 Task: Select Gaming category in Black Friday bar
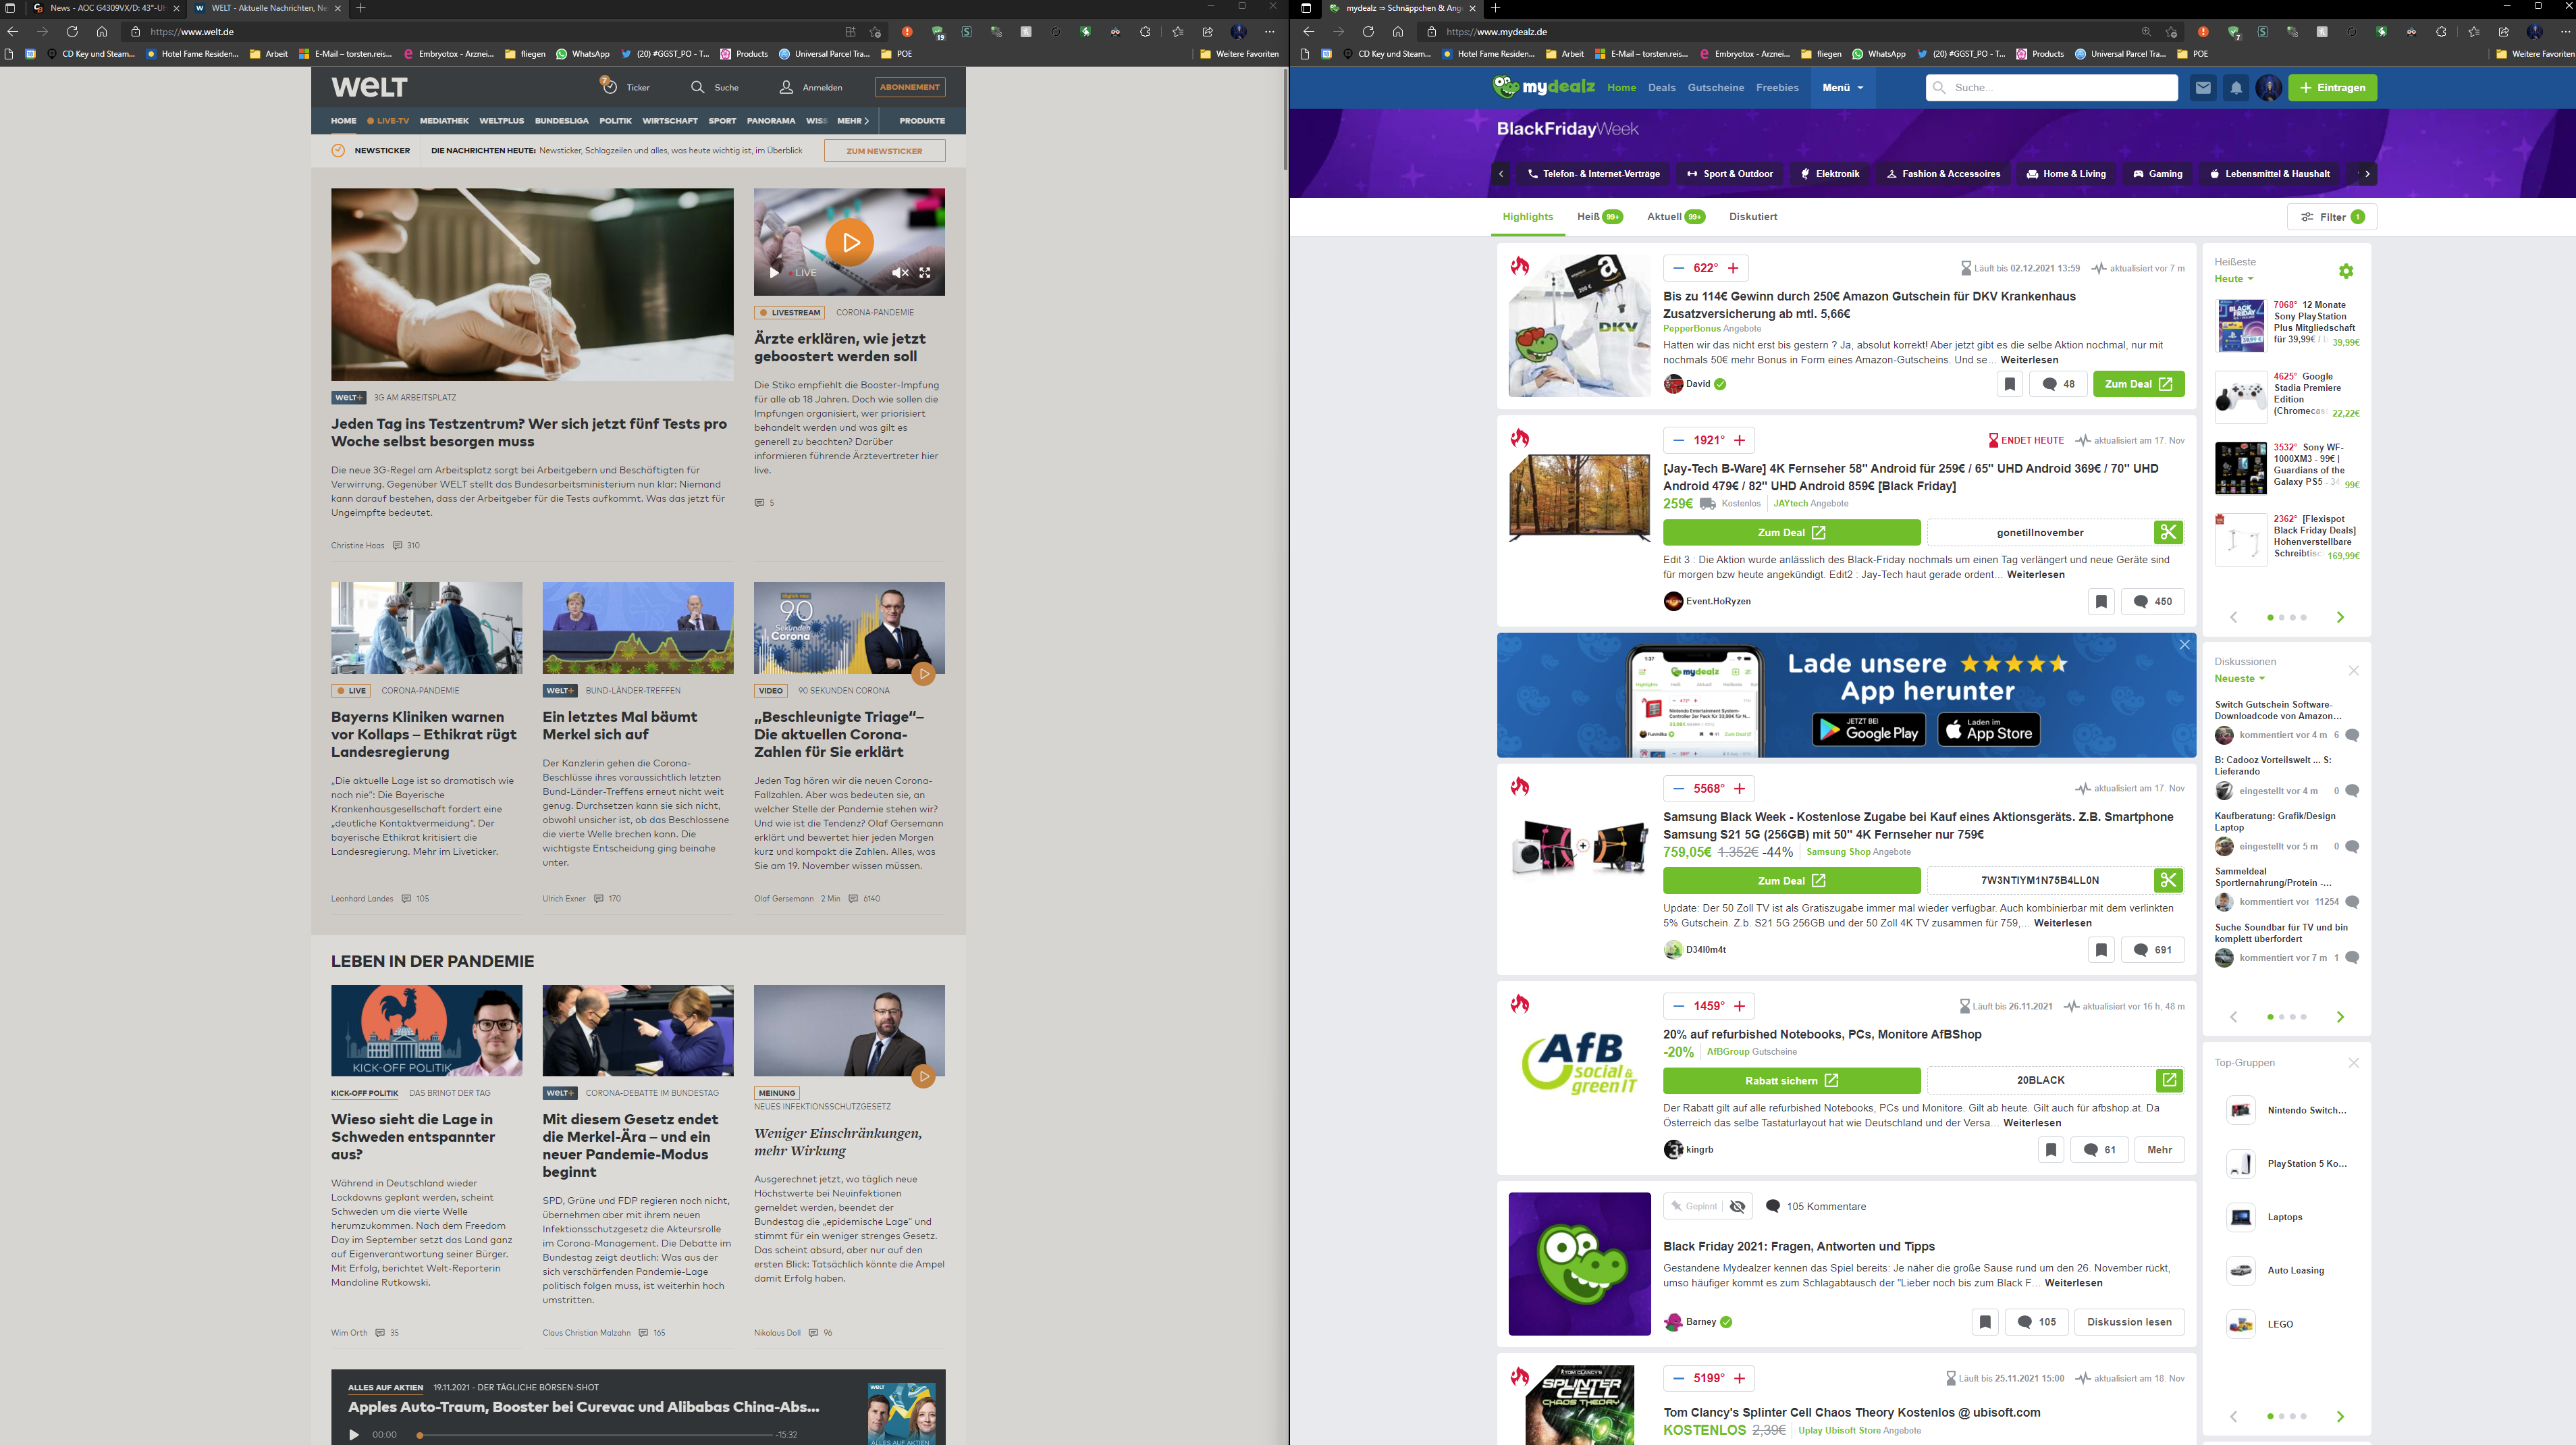click(2157, 174)
